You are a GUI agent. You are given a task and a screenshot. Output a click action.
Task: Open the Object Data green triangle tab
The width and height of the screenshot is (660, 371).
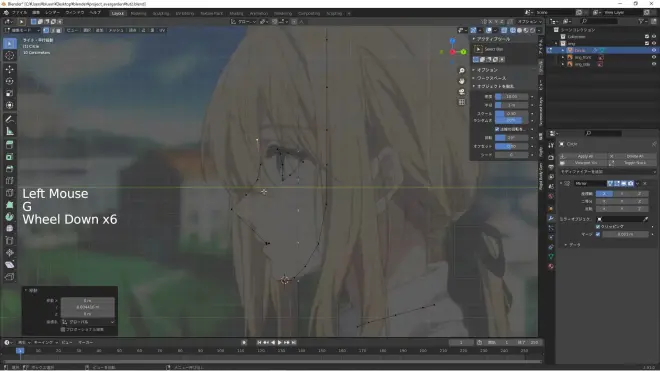click(551, 256)
